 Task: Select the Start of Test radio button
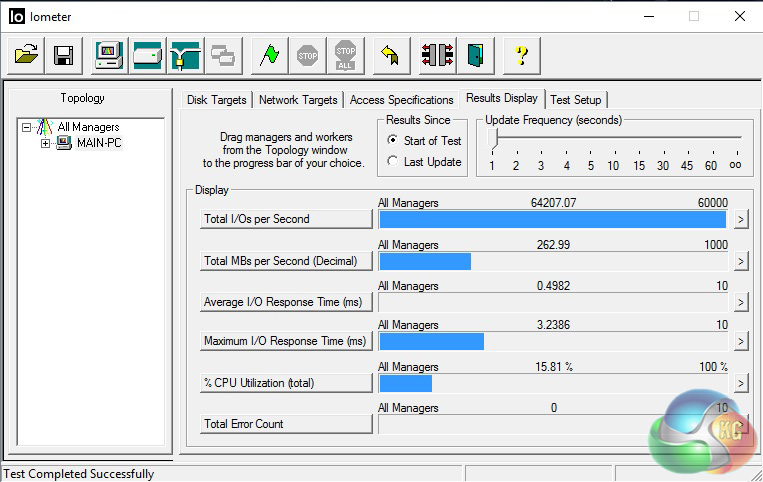(393, 141)
